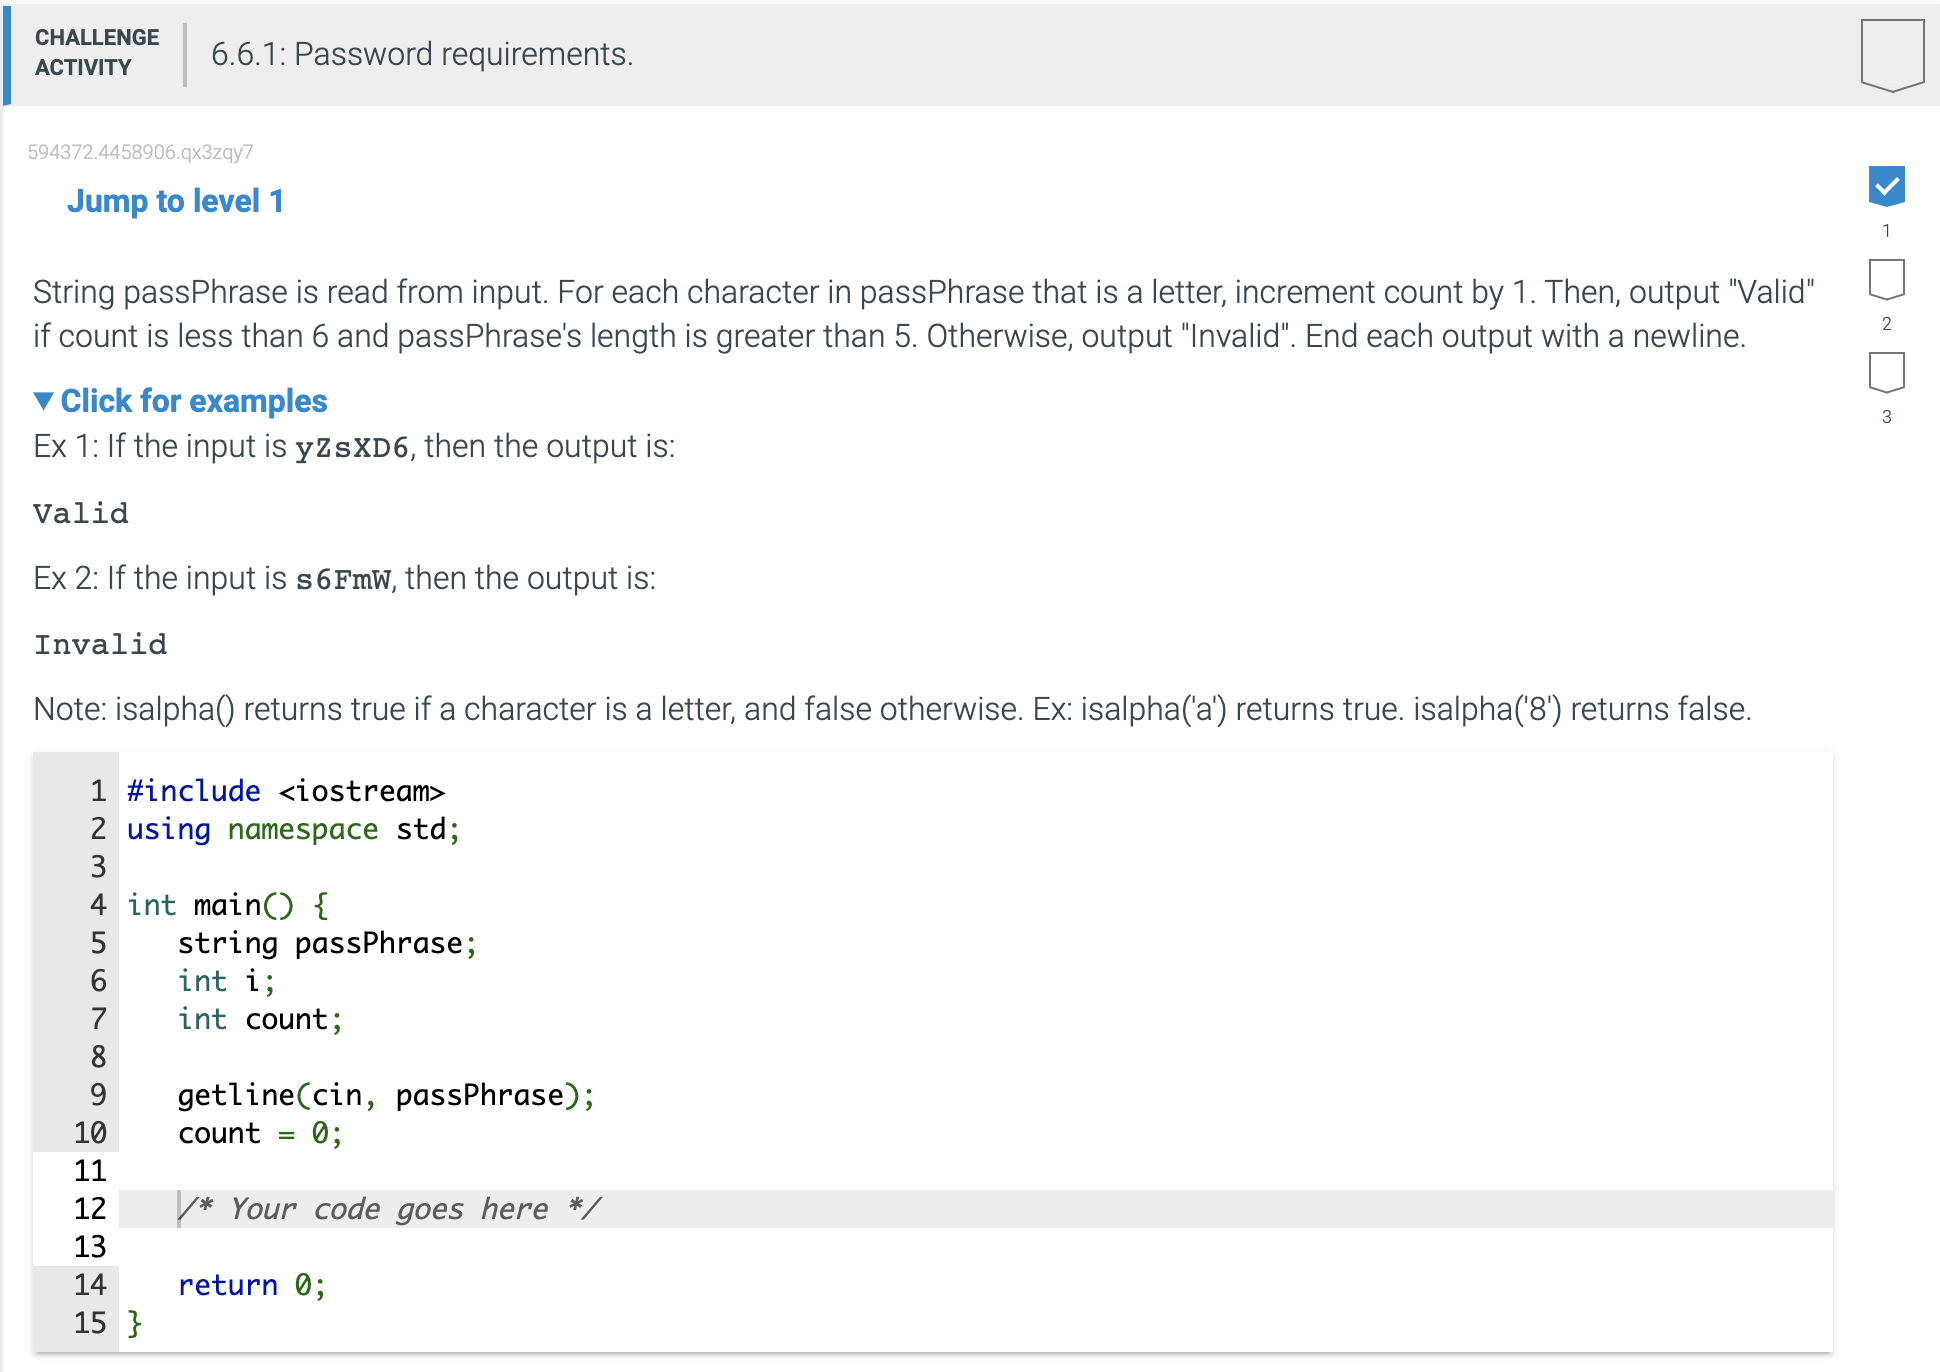The height and width of the screenshot is (1372, 1940).
Task: Click the Click for examples link text
Action: click(193, 400)
